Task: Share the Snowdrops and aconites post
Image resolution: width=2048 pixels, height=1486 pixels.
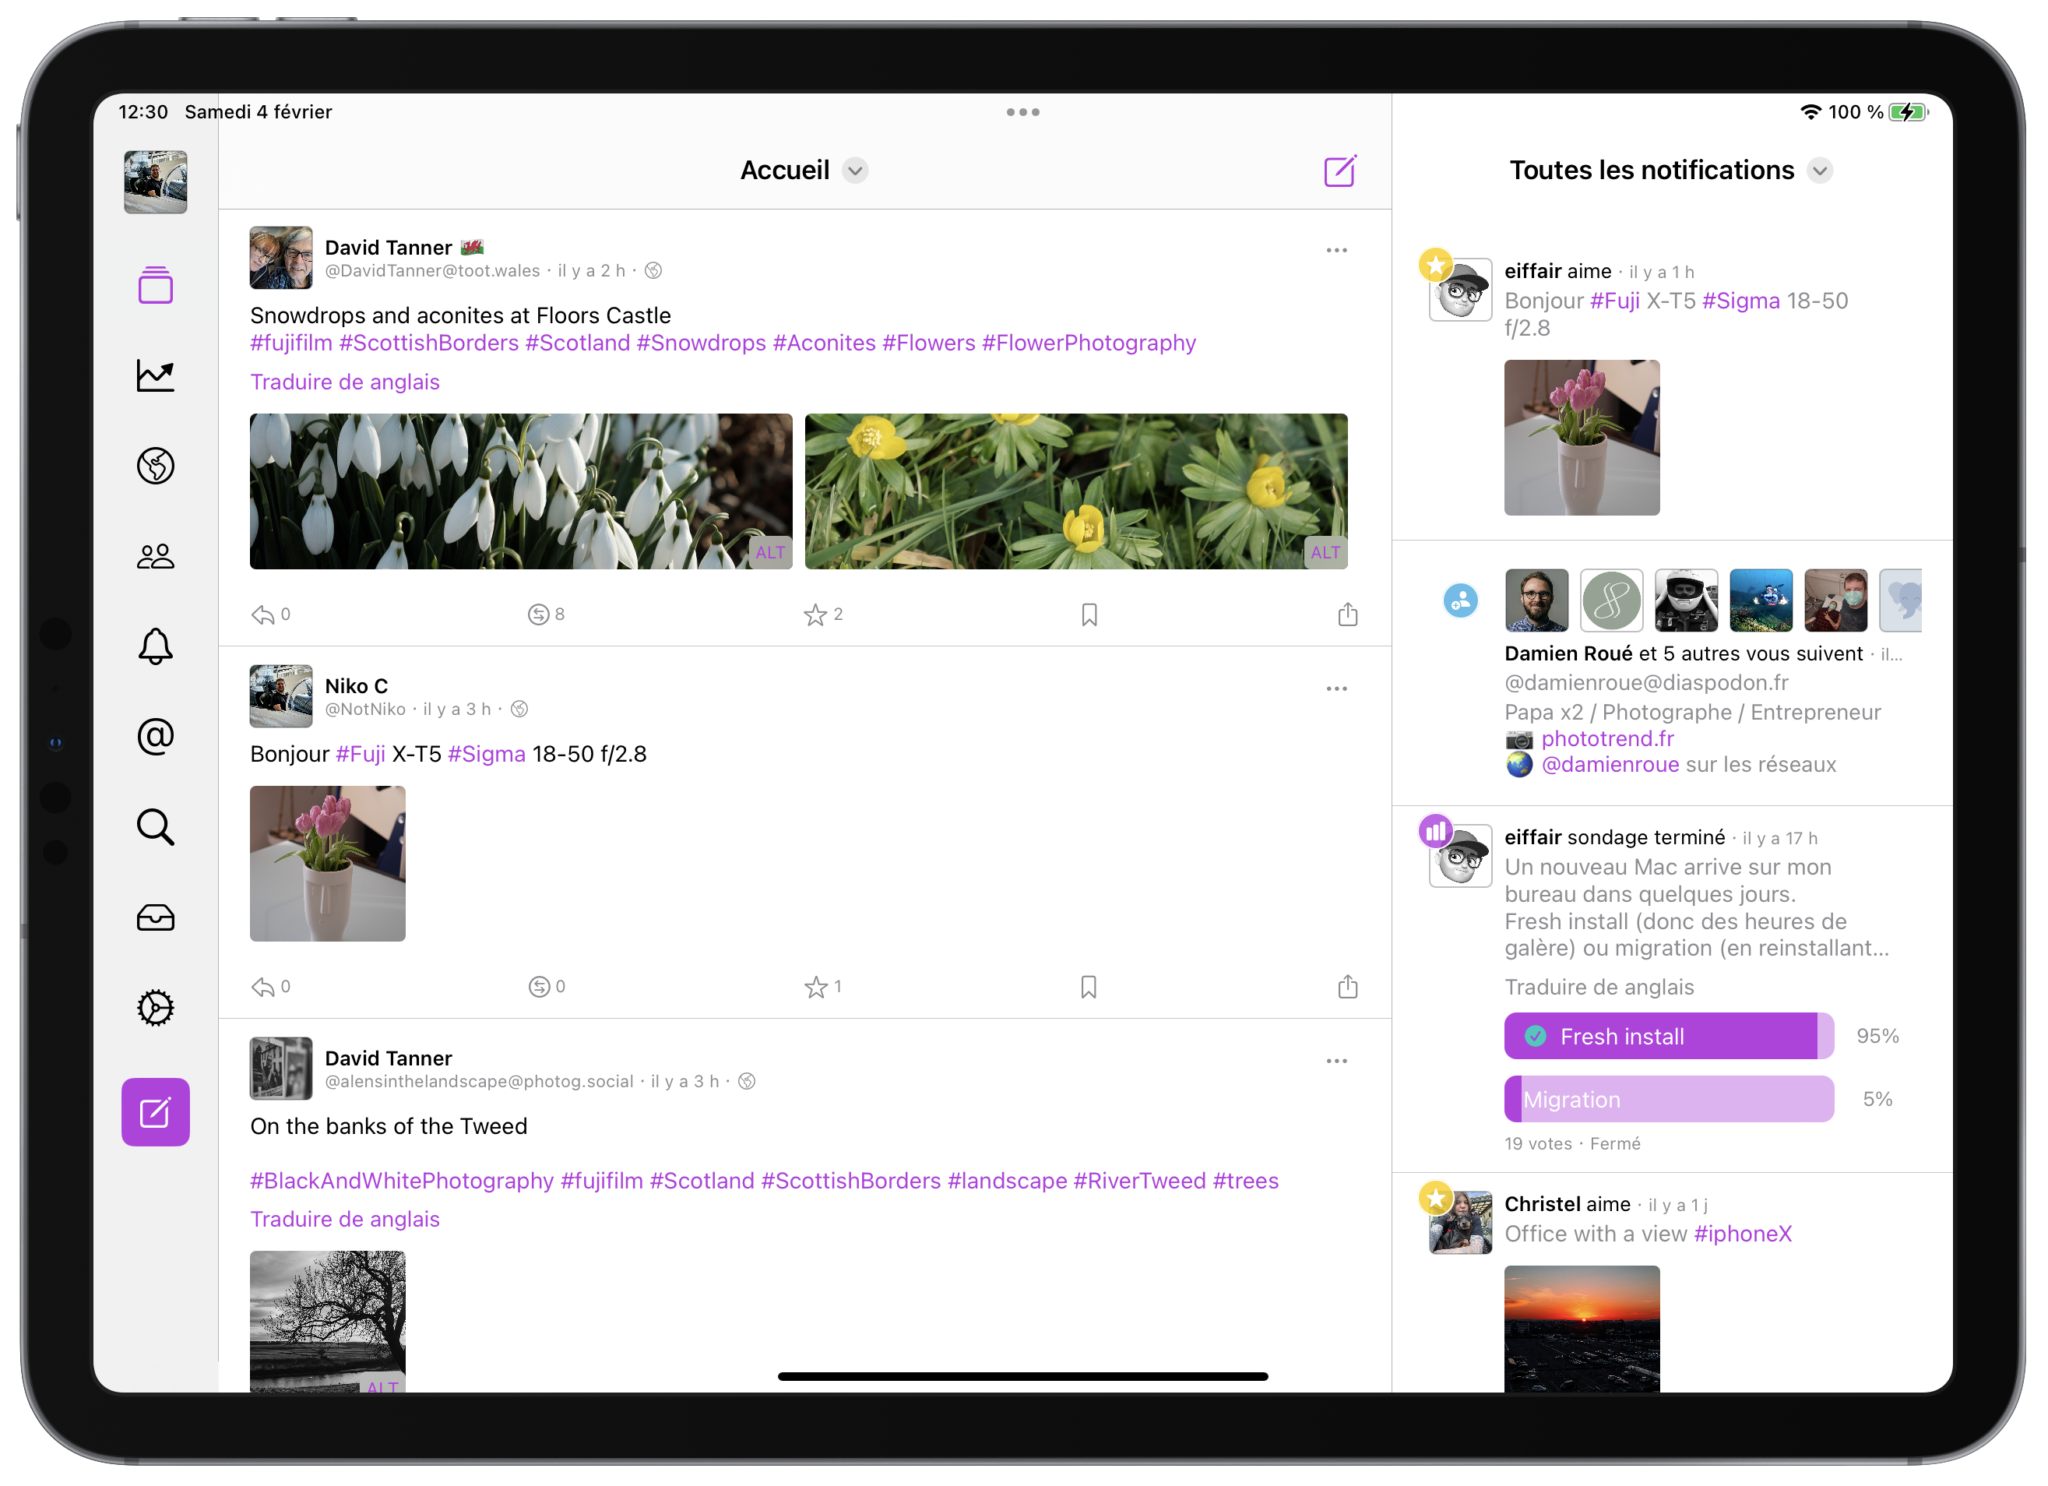Action: point(1348,614)
